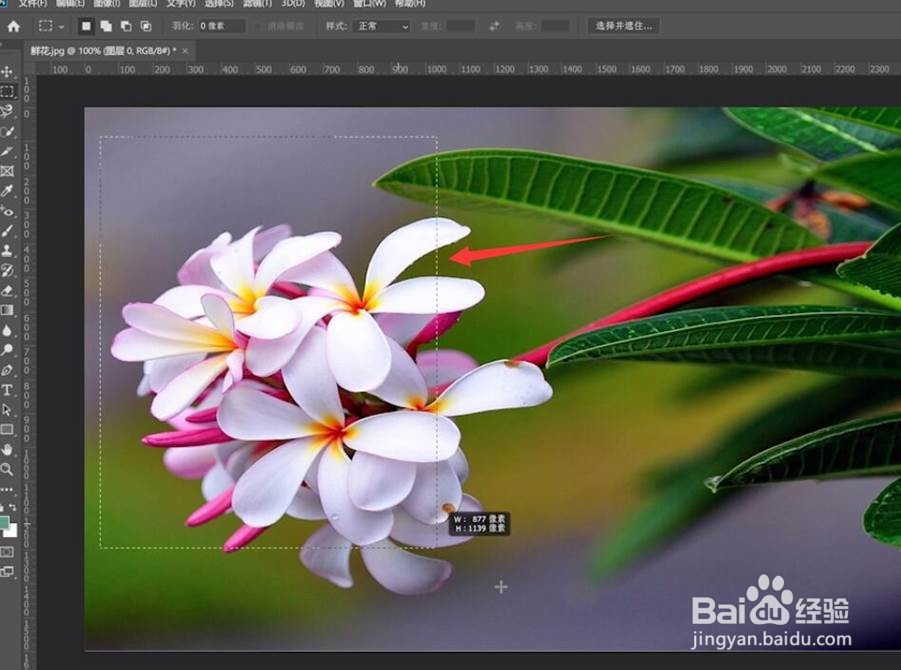Toggle Quick Mask mode
Viewport: 901px width, 670px height.
(7, 552)
